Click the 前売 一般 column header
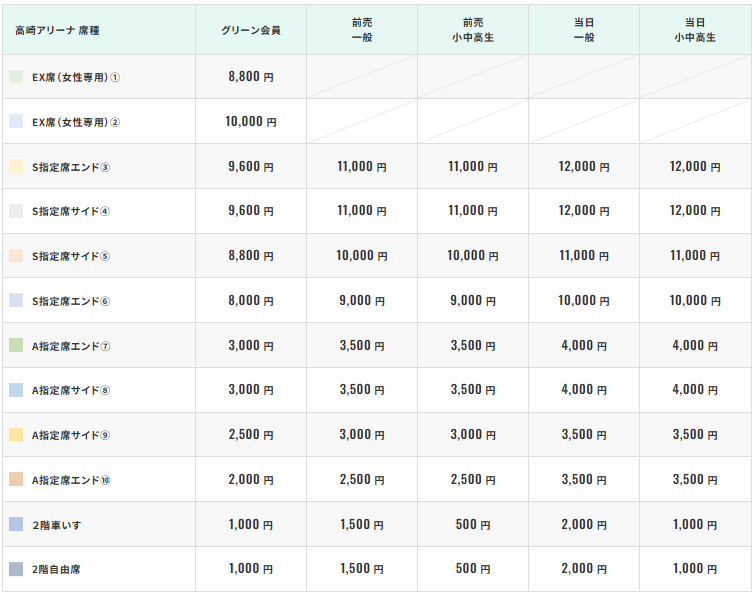The image size is (755, 595). (362, 30)
